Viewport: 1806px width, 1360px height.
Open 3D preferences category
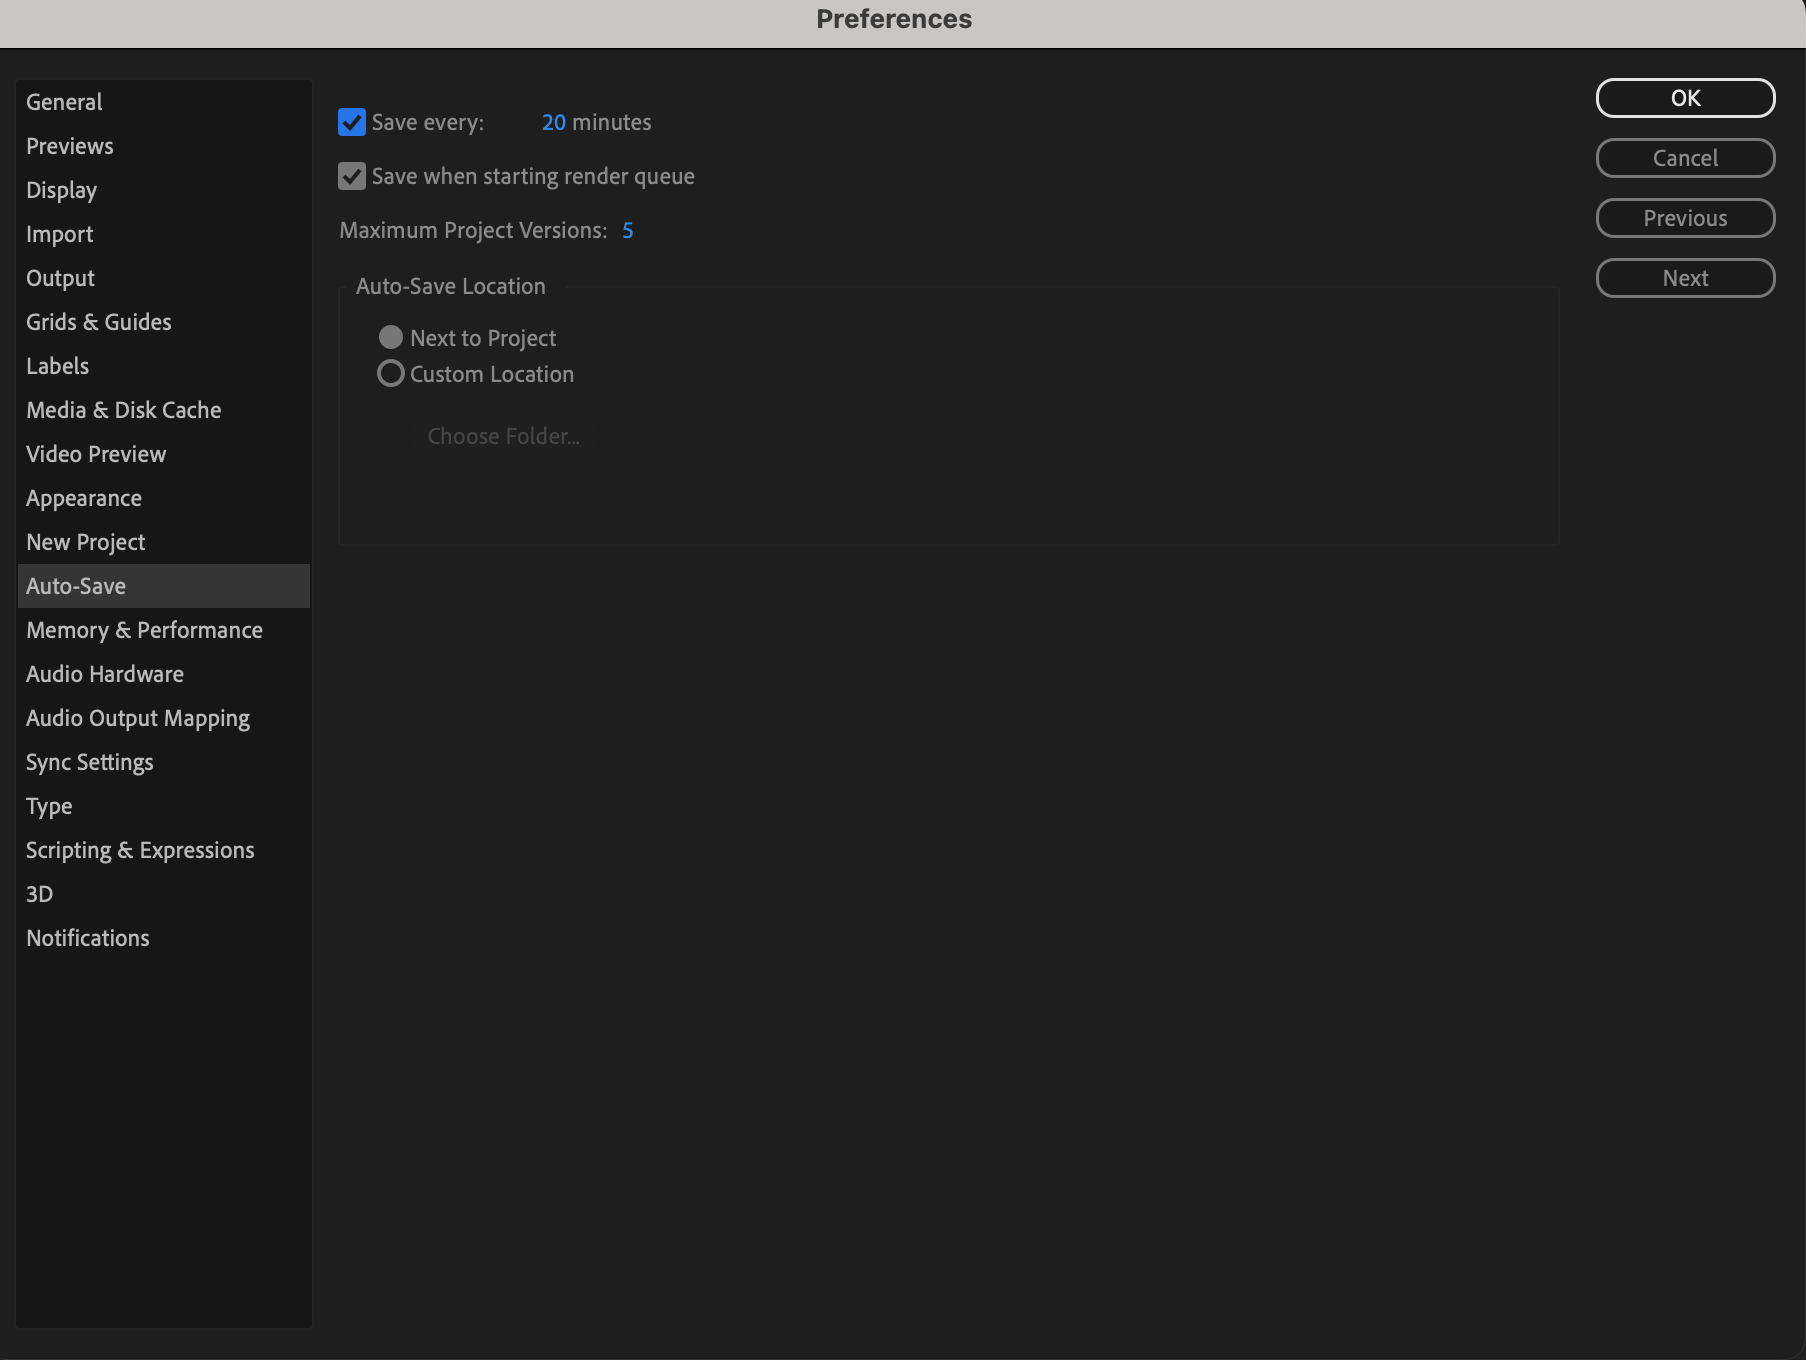click(164, 894)
